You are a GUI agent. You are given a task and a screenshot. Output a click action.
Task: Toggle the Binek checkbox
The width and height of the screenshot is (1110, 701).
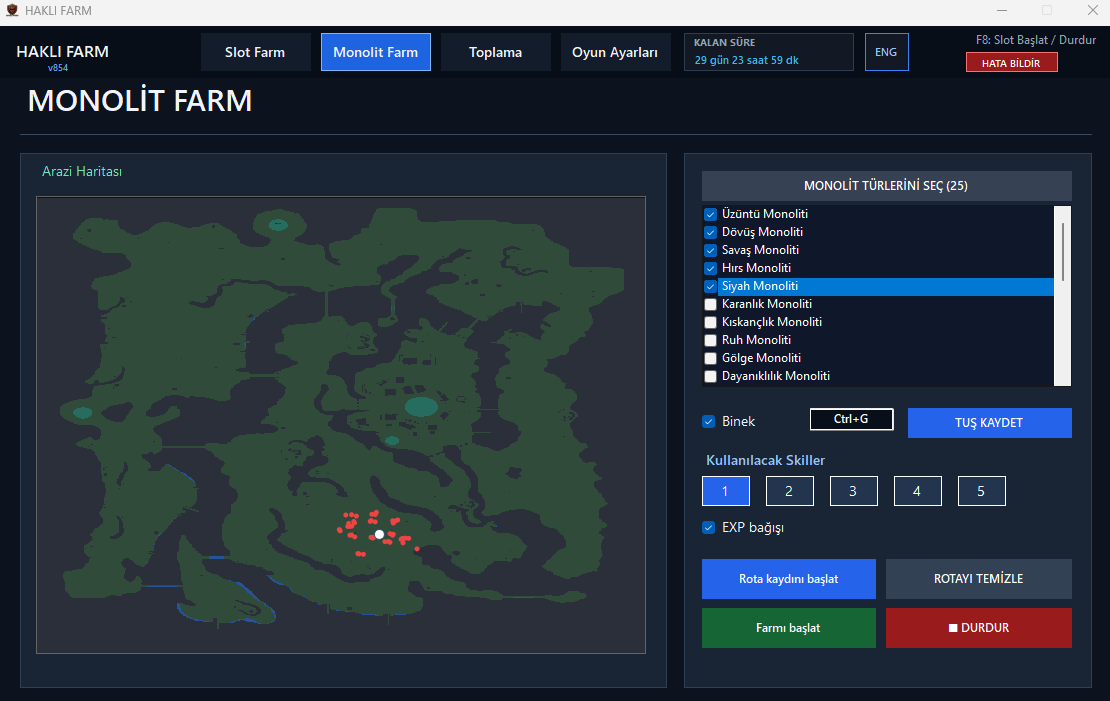click(x=709, y=422)
